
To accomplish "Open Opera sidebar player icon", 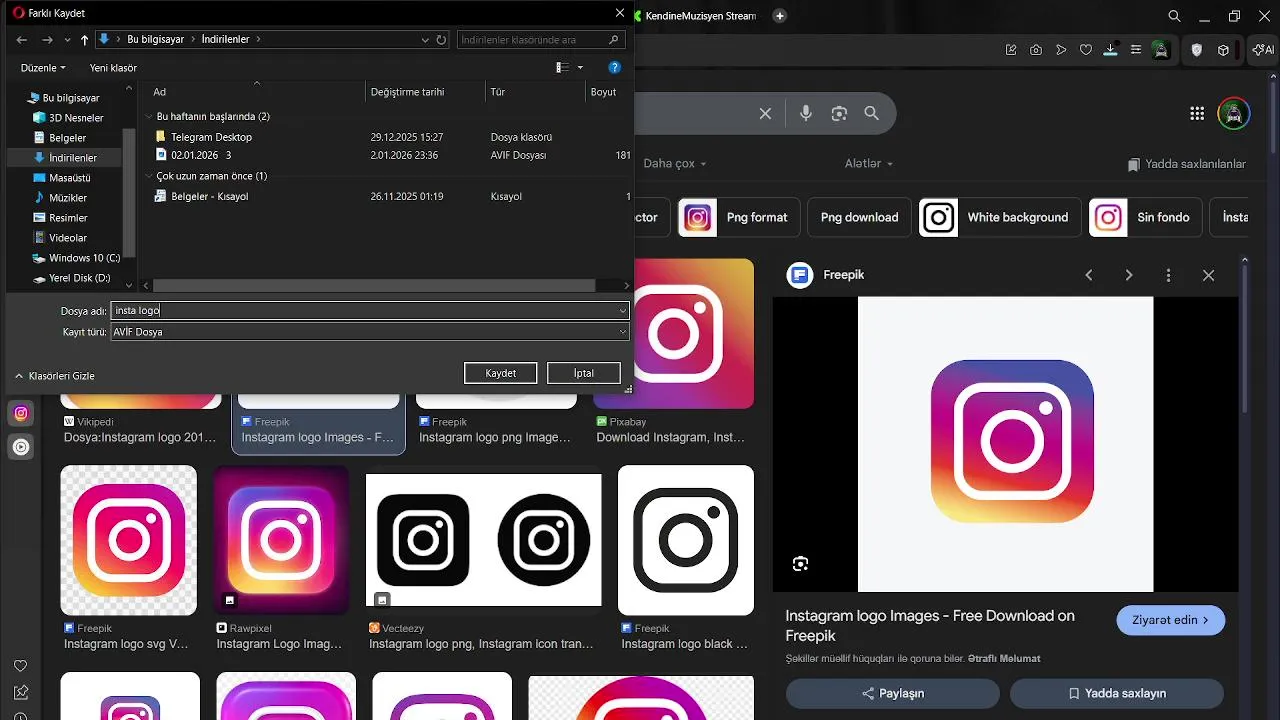I will 21,447.
